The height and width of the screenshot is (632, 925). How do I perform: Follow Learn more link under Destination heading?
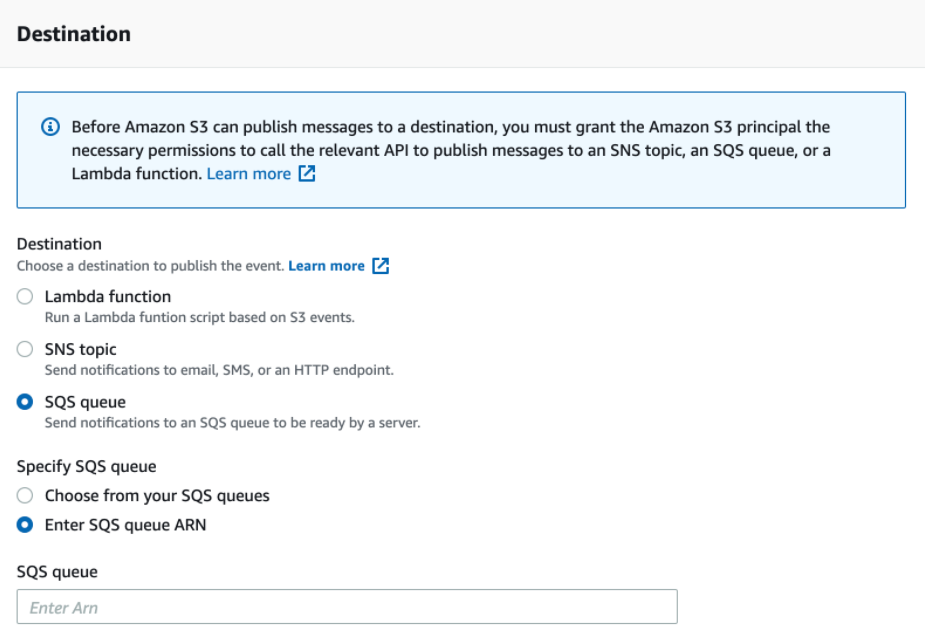[x=326, y=266]
